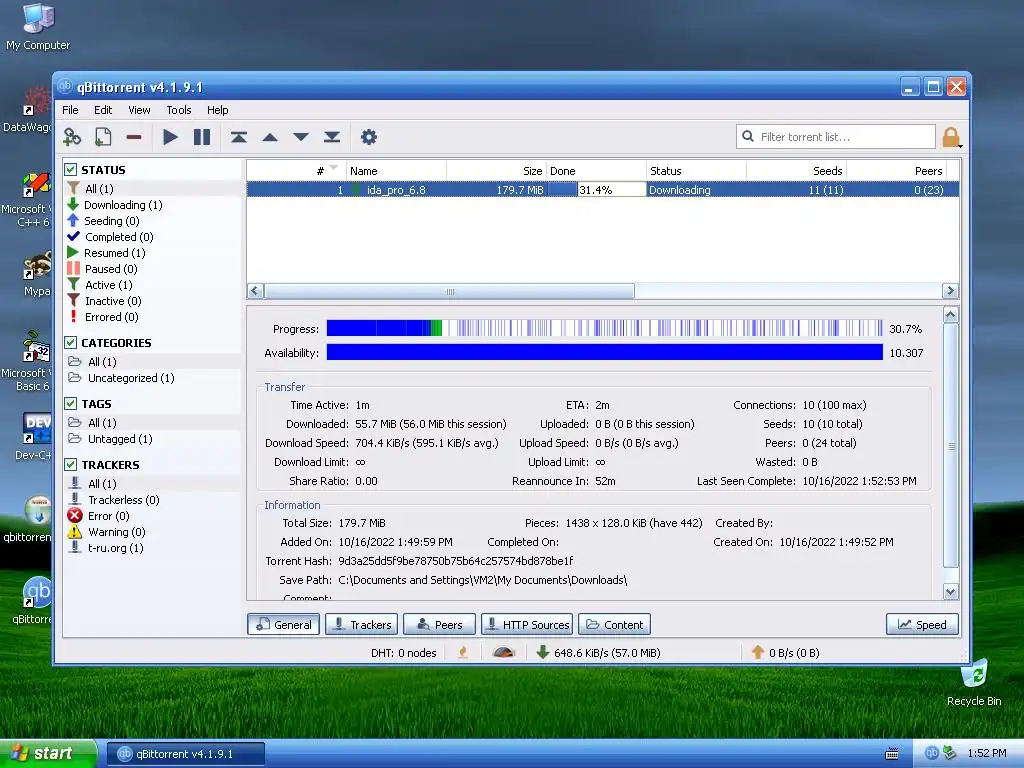Open the Speed graph button
The width and height of the screenshot is (1024, 768).
922,624
